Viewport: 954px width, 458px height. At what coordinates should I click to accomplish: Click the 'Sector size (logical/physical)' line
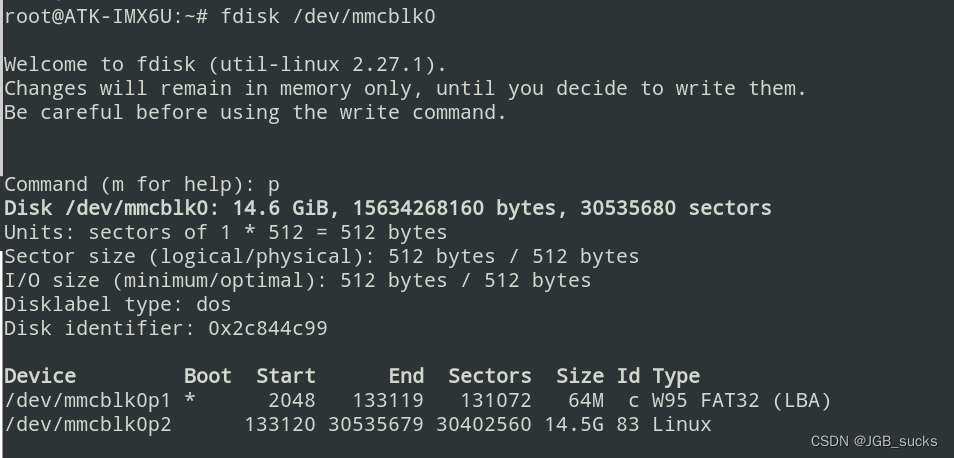click(322, 257)
